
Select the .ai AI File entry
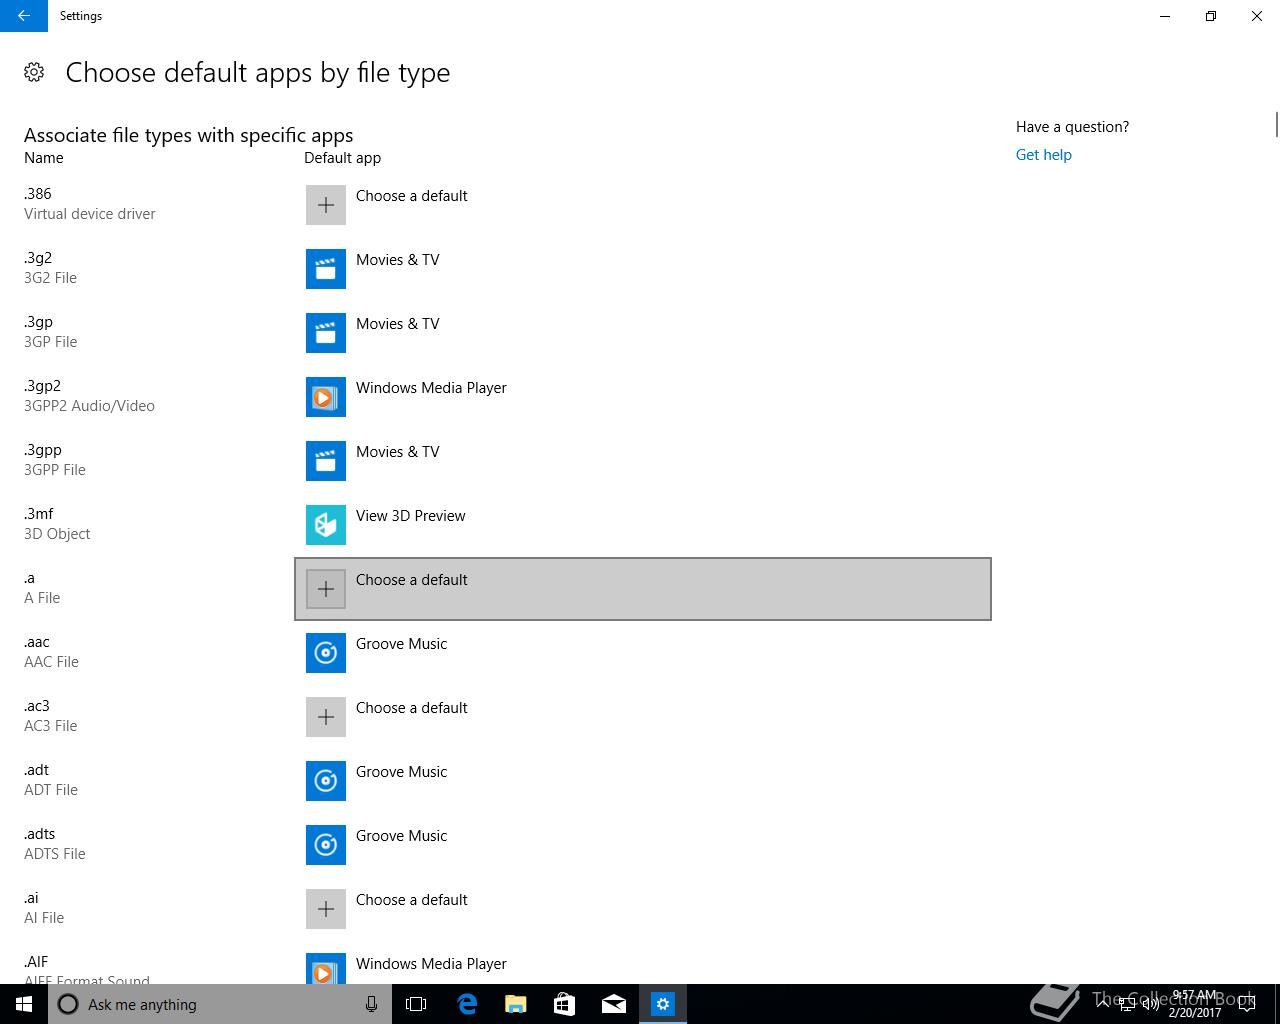44,908
